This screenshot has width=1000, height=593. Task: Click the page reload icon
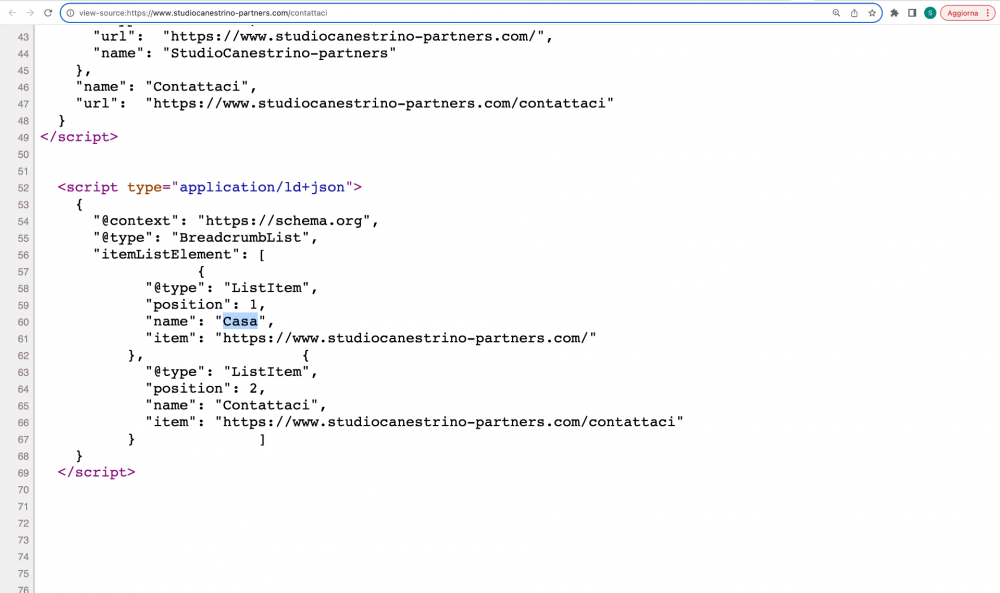pyautogui.click(x=47, y=13)
